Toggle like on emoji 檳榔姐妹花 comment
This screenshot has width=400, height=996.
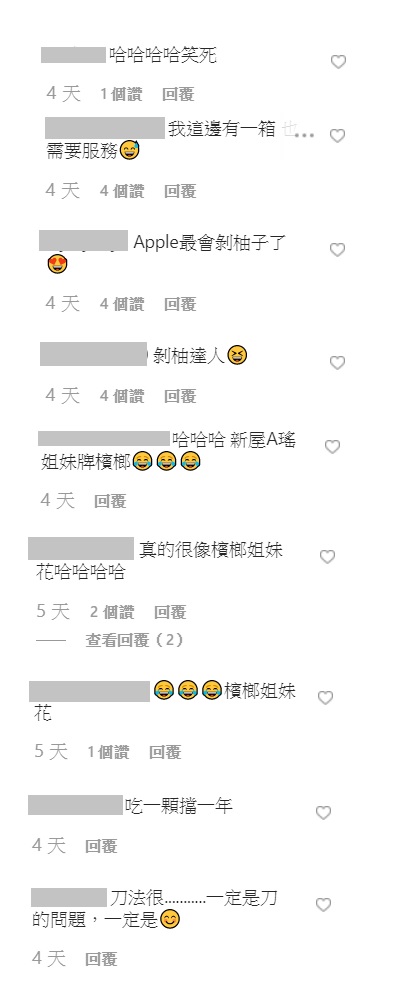[325, 698]
